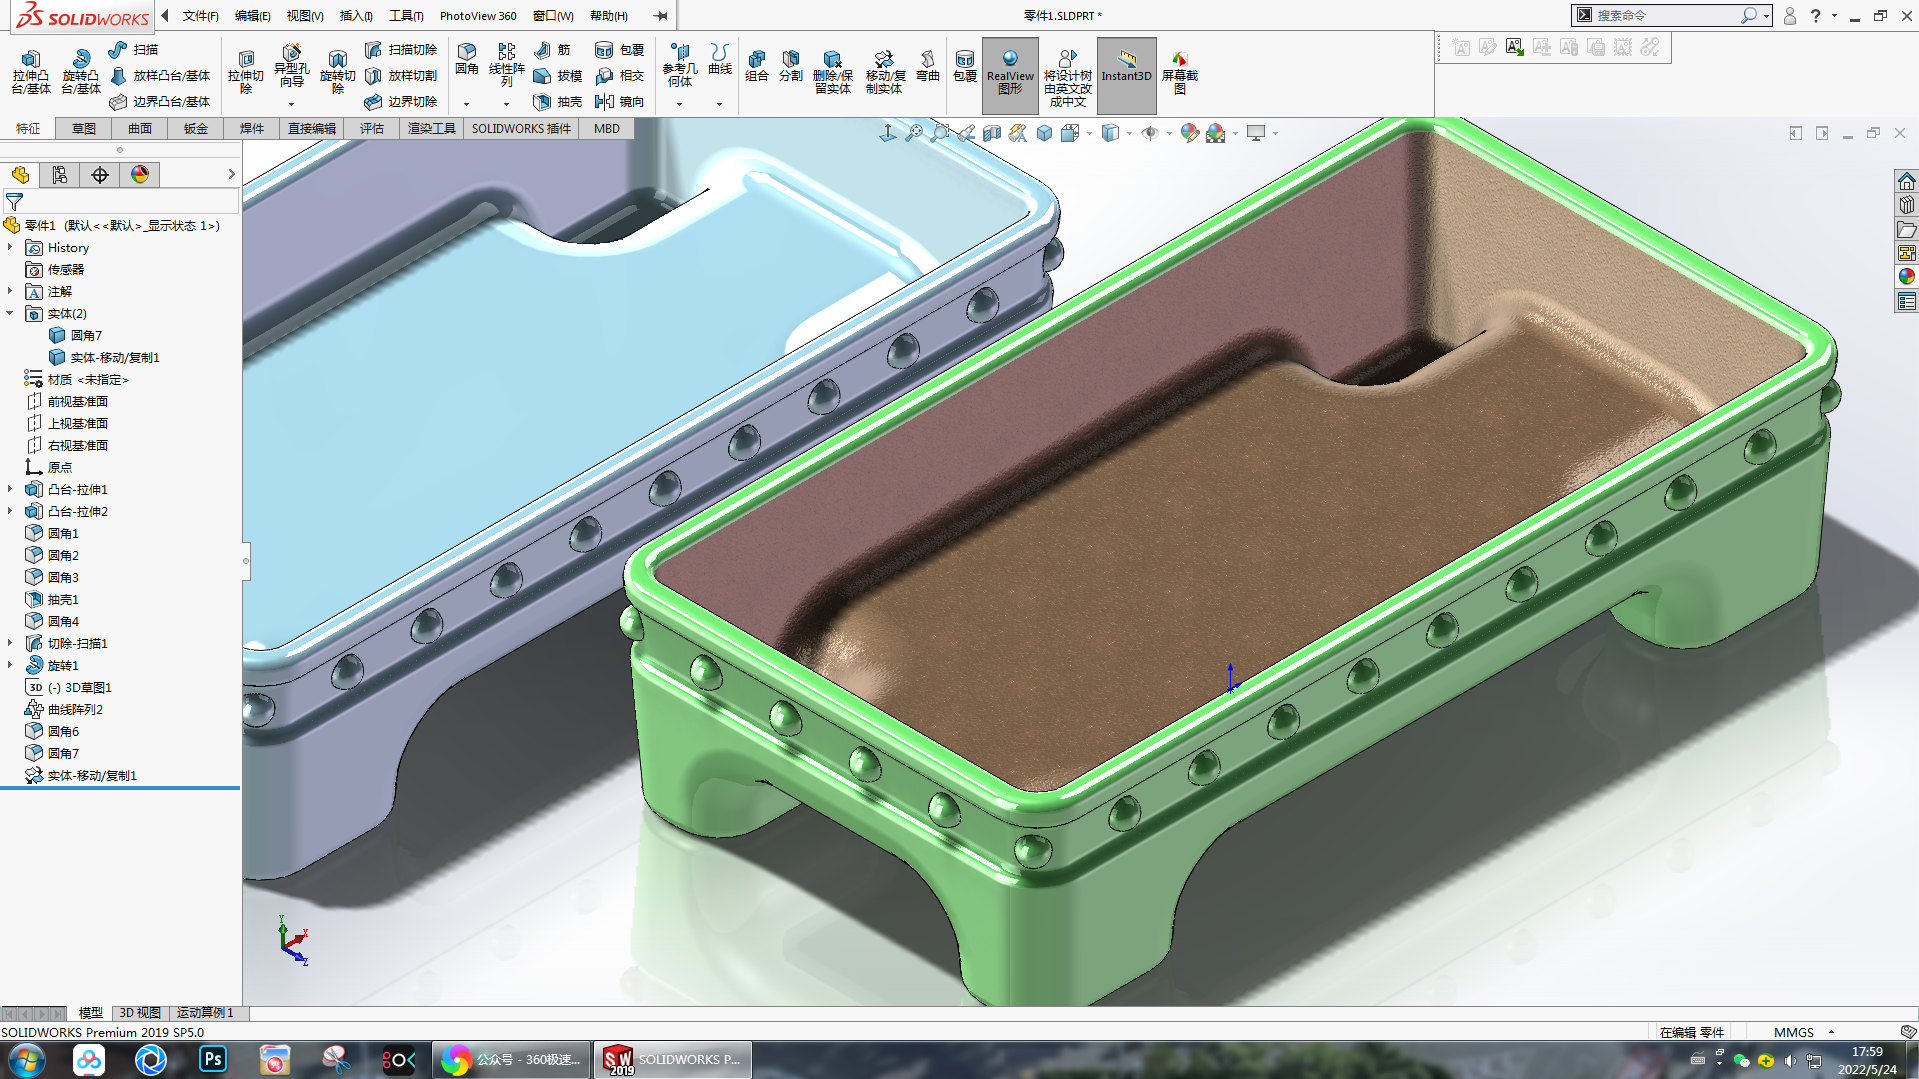Open the 圆角 fillet dropdown arrow
The image size is (1919, 1079).
467,104
